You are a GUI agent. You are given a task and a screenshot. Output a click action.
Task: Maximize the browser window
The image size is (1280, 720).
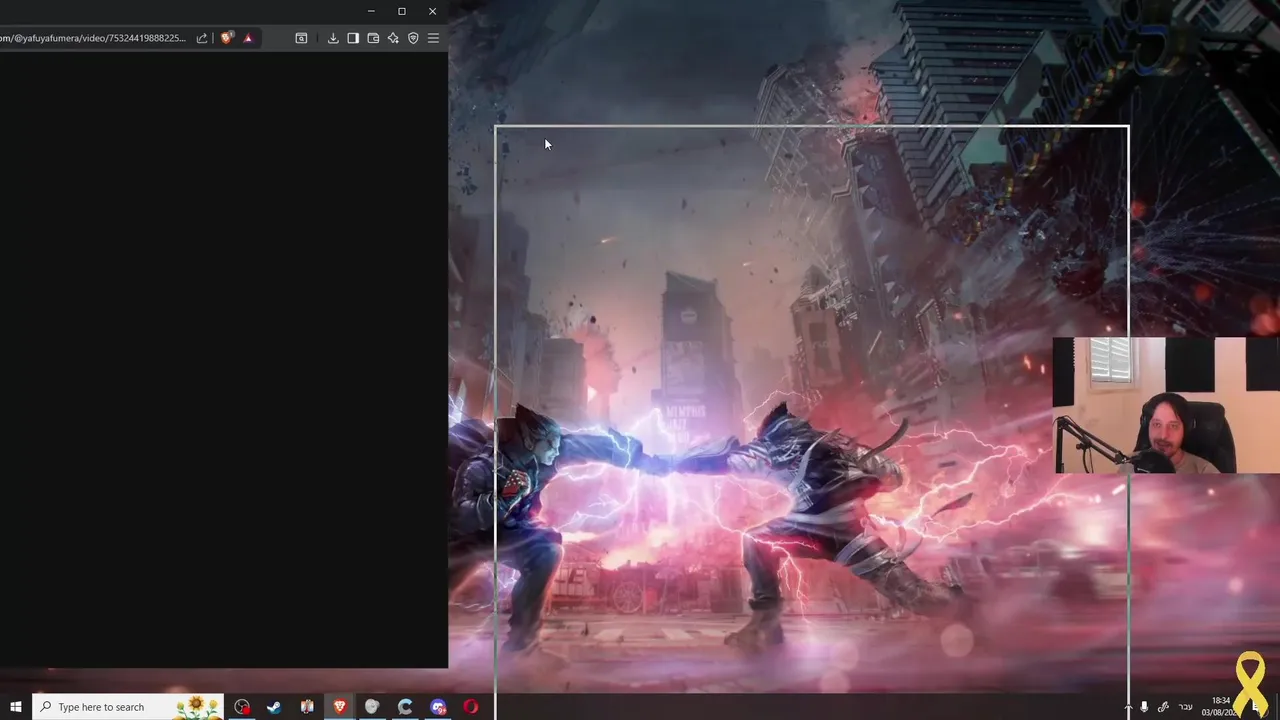pyautogui.click(x=402, y=11)
